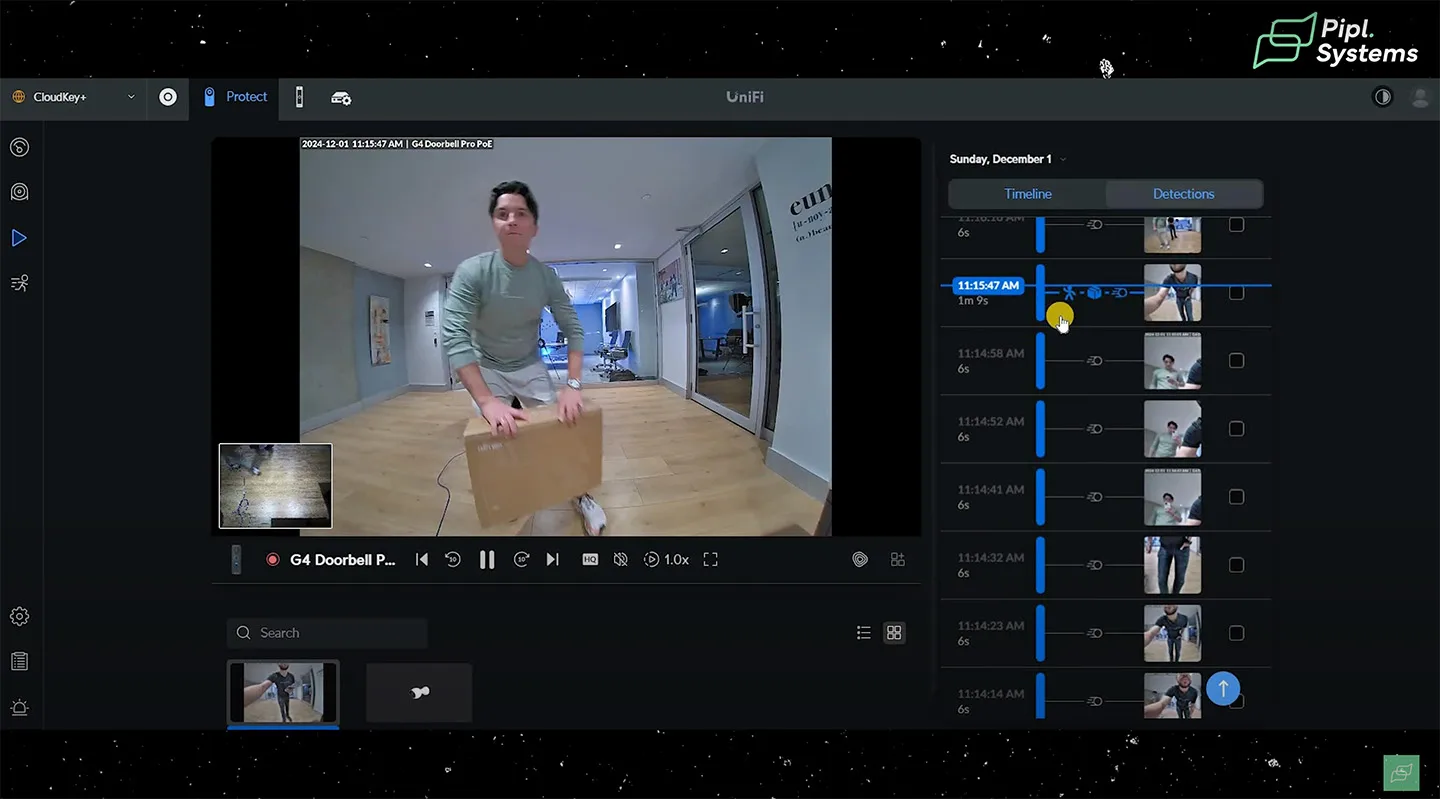The image size is (1440, 799).
Task: Click the motion icon on the 11:14:23 AM event
Action: tap(1095, 633)
